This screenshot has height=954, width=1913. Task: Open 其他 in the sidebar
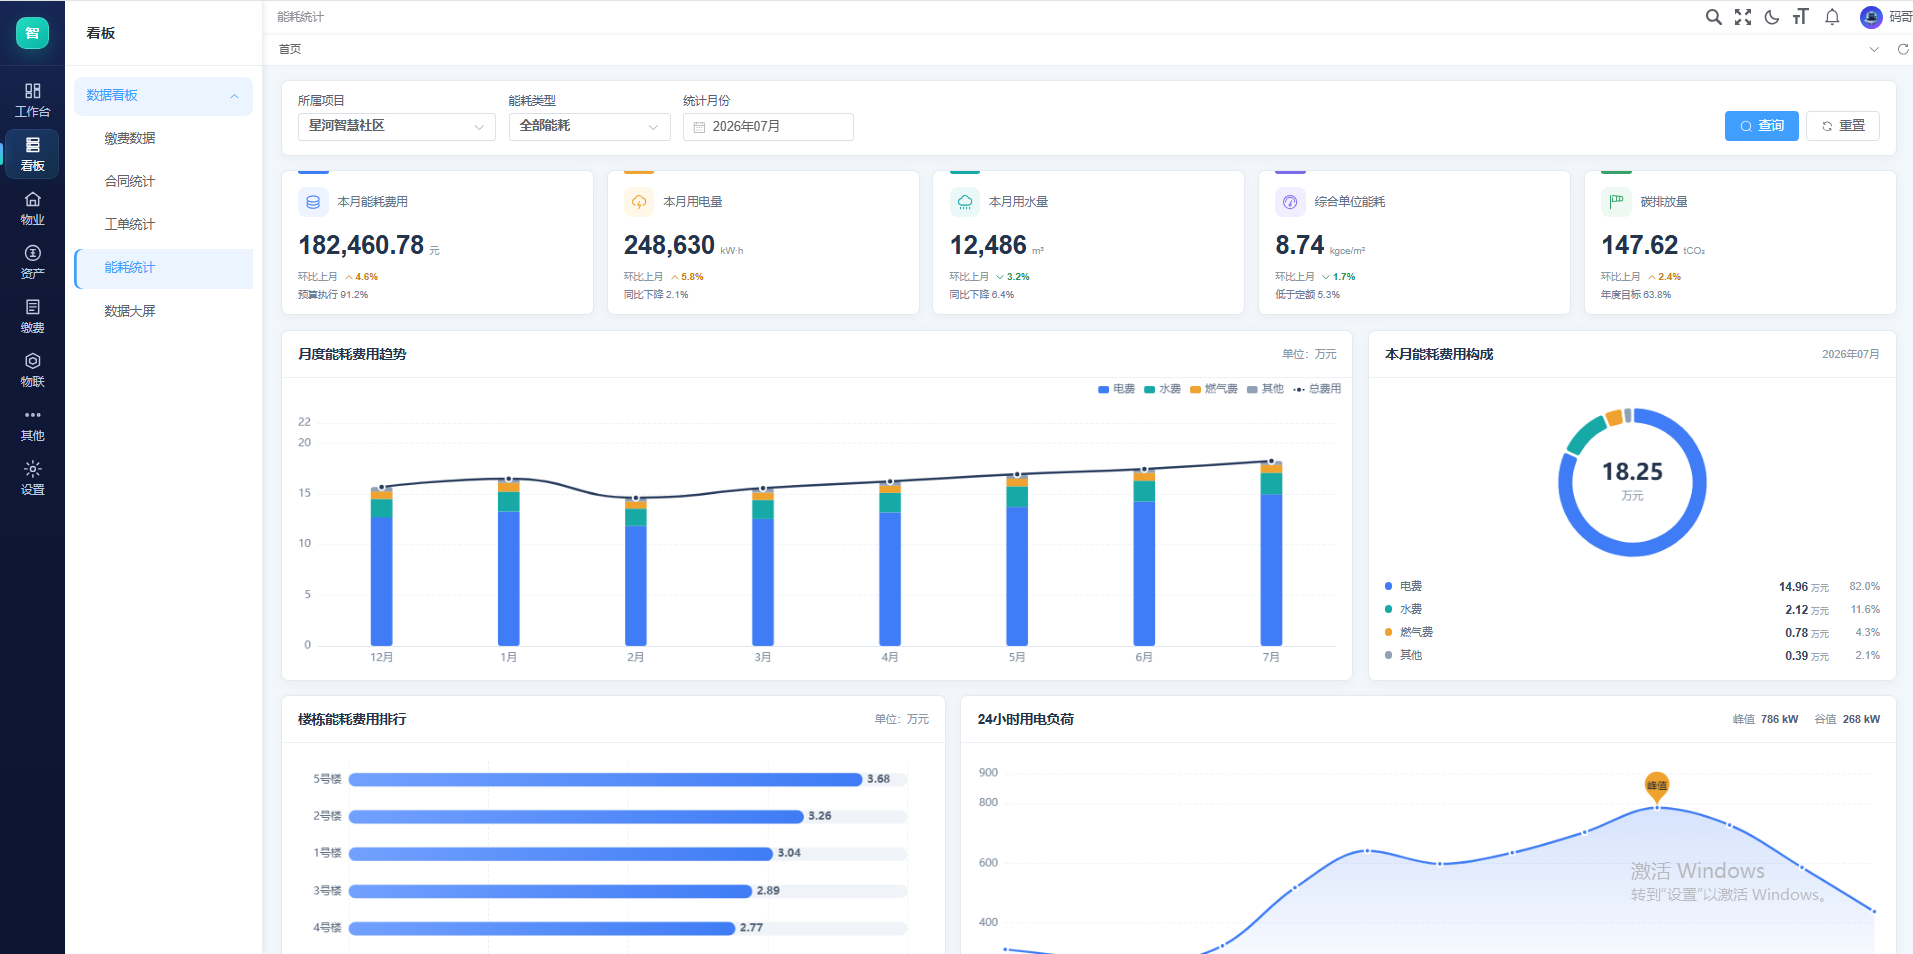click(x=32, y=424)
